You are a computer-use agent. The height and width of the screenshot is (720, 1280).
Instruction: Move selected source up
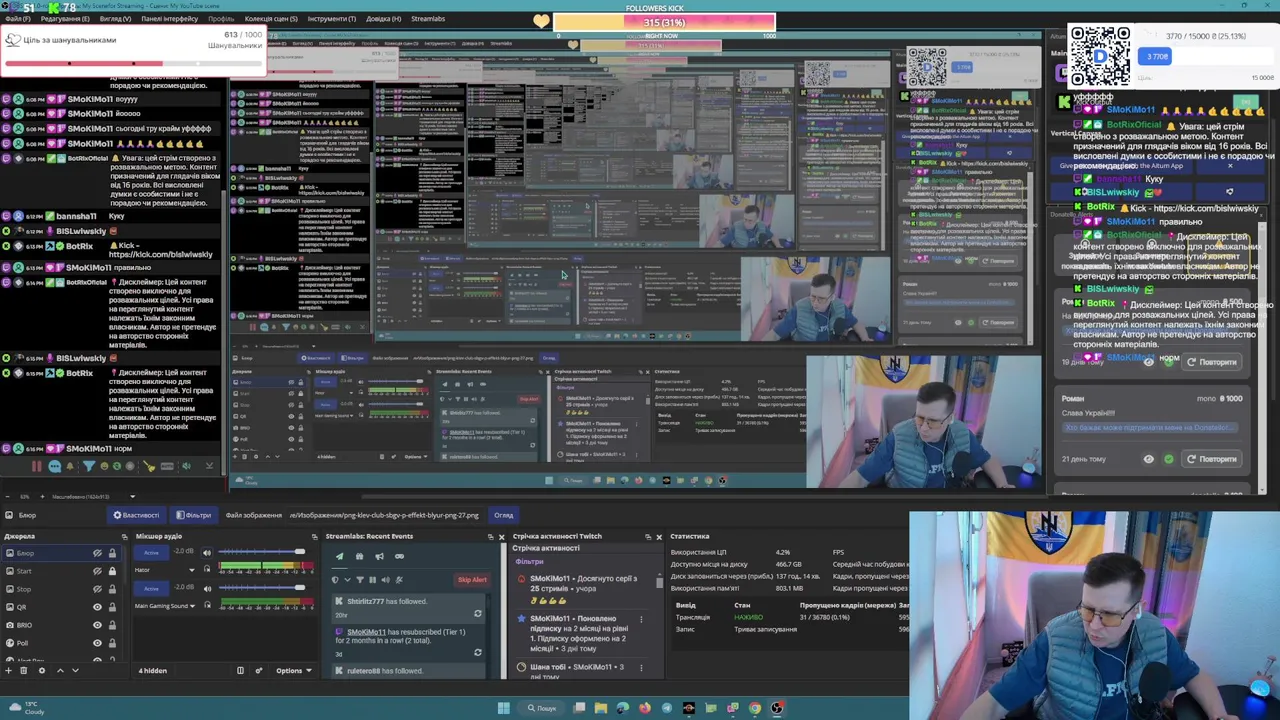tap(60, 671)
